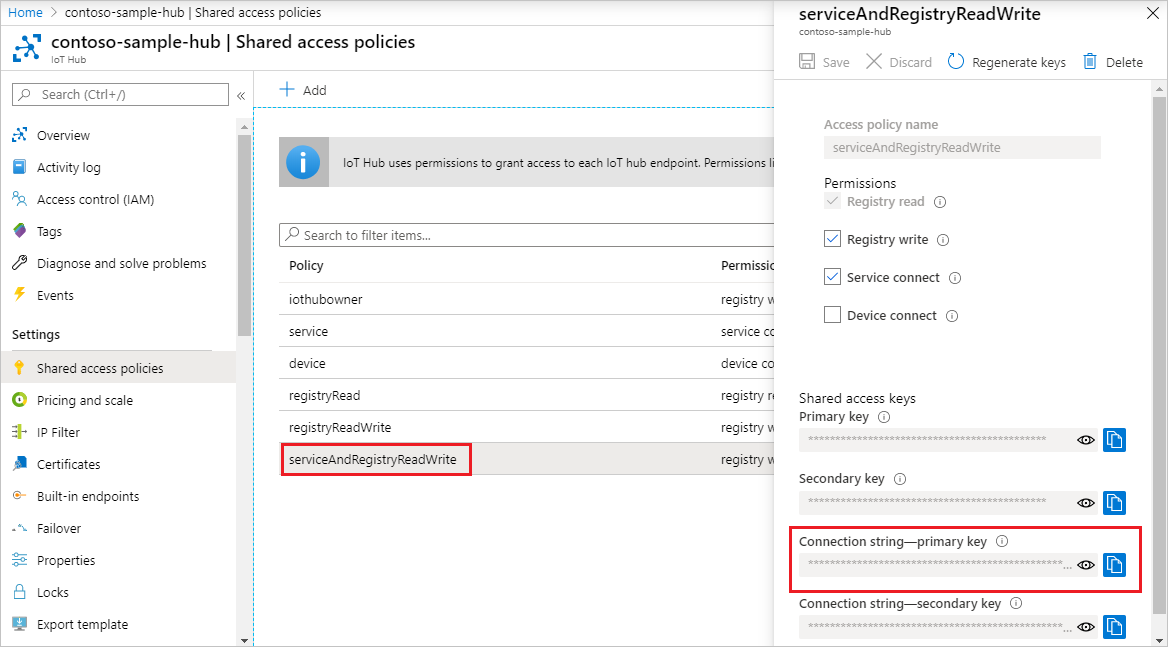Delete the serviceAndRegistryReadWrite policy
1168x647 pixels.
1090,62
